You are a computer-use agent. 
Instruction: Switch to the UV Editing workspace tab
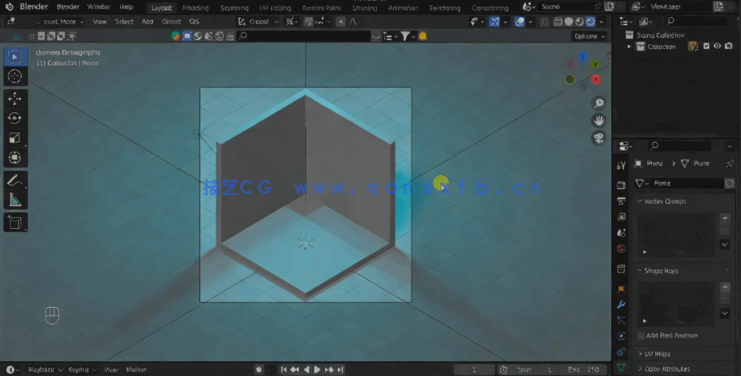coord(275,8)
